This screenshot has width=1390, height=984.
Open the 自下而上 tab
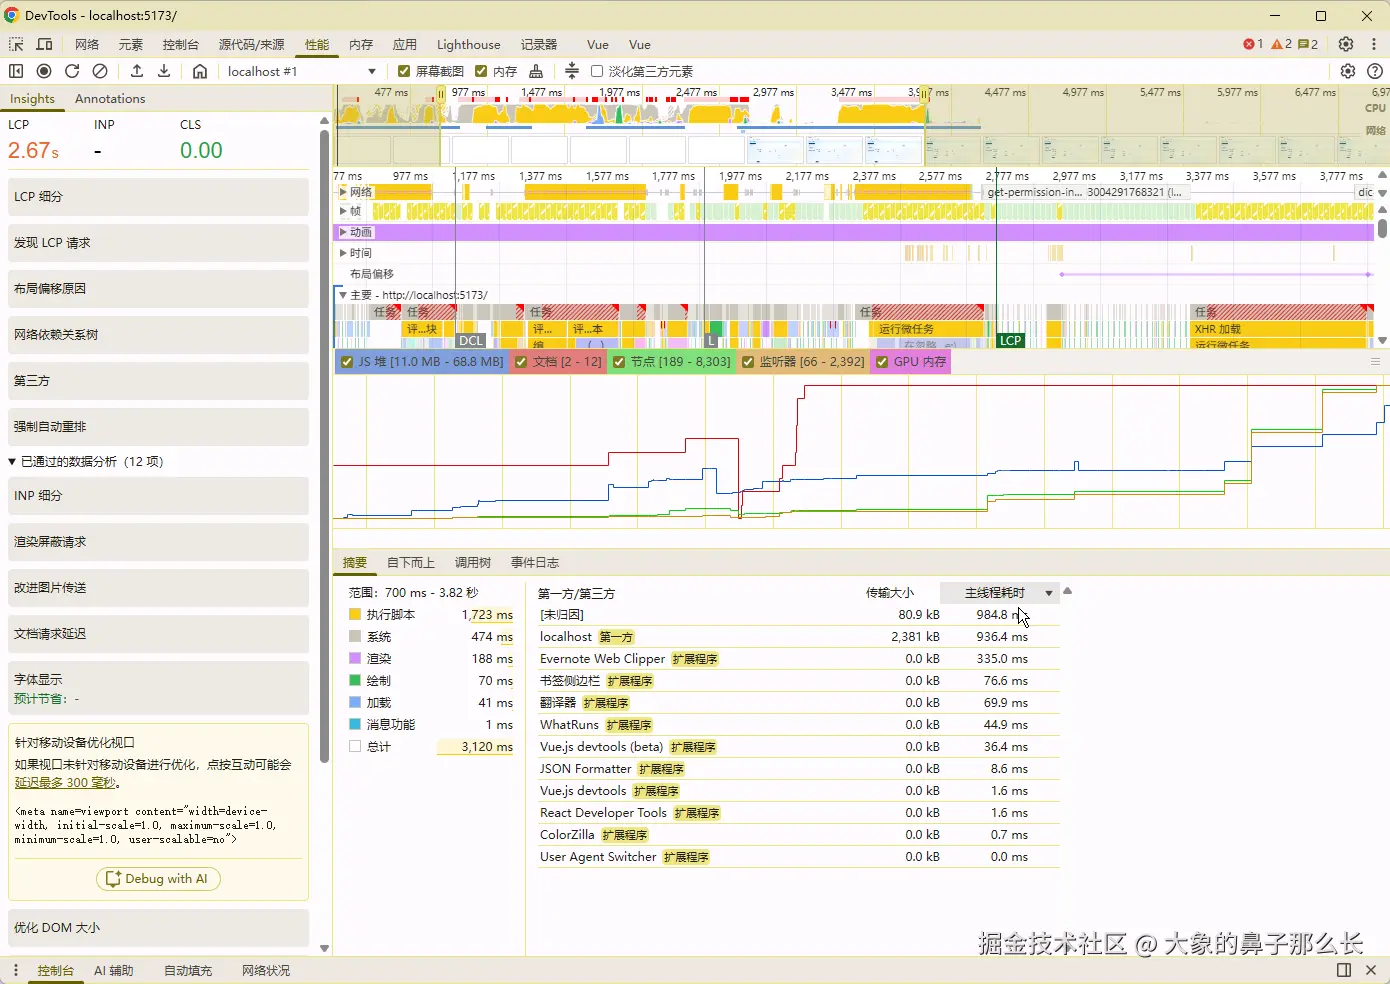coord(410,563)
